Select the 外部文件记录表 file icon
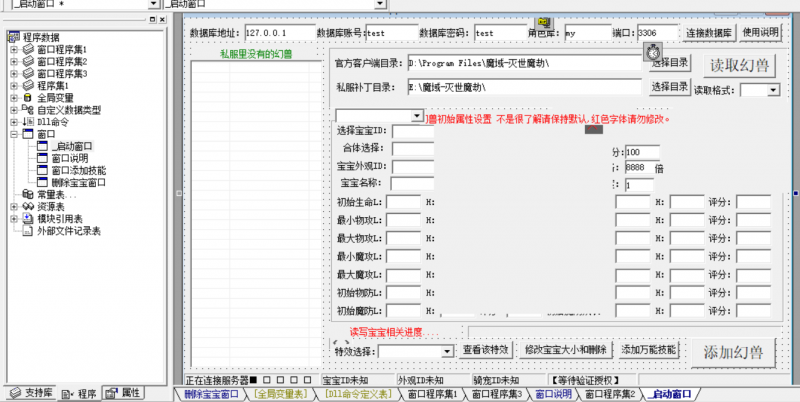 pos(28,231)
